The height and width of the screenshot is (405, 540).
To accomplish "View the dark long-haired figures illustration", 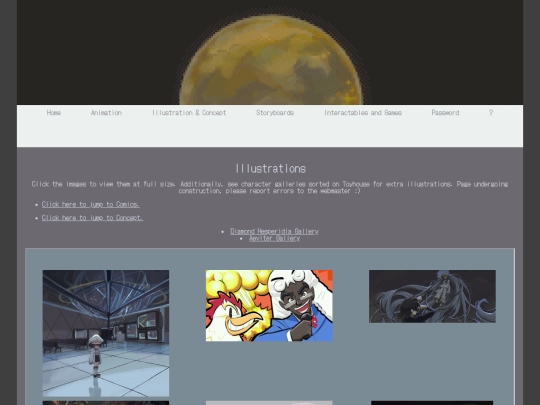I will (x=432, y=296).
